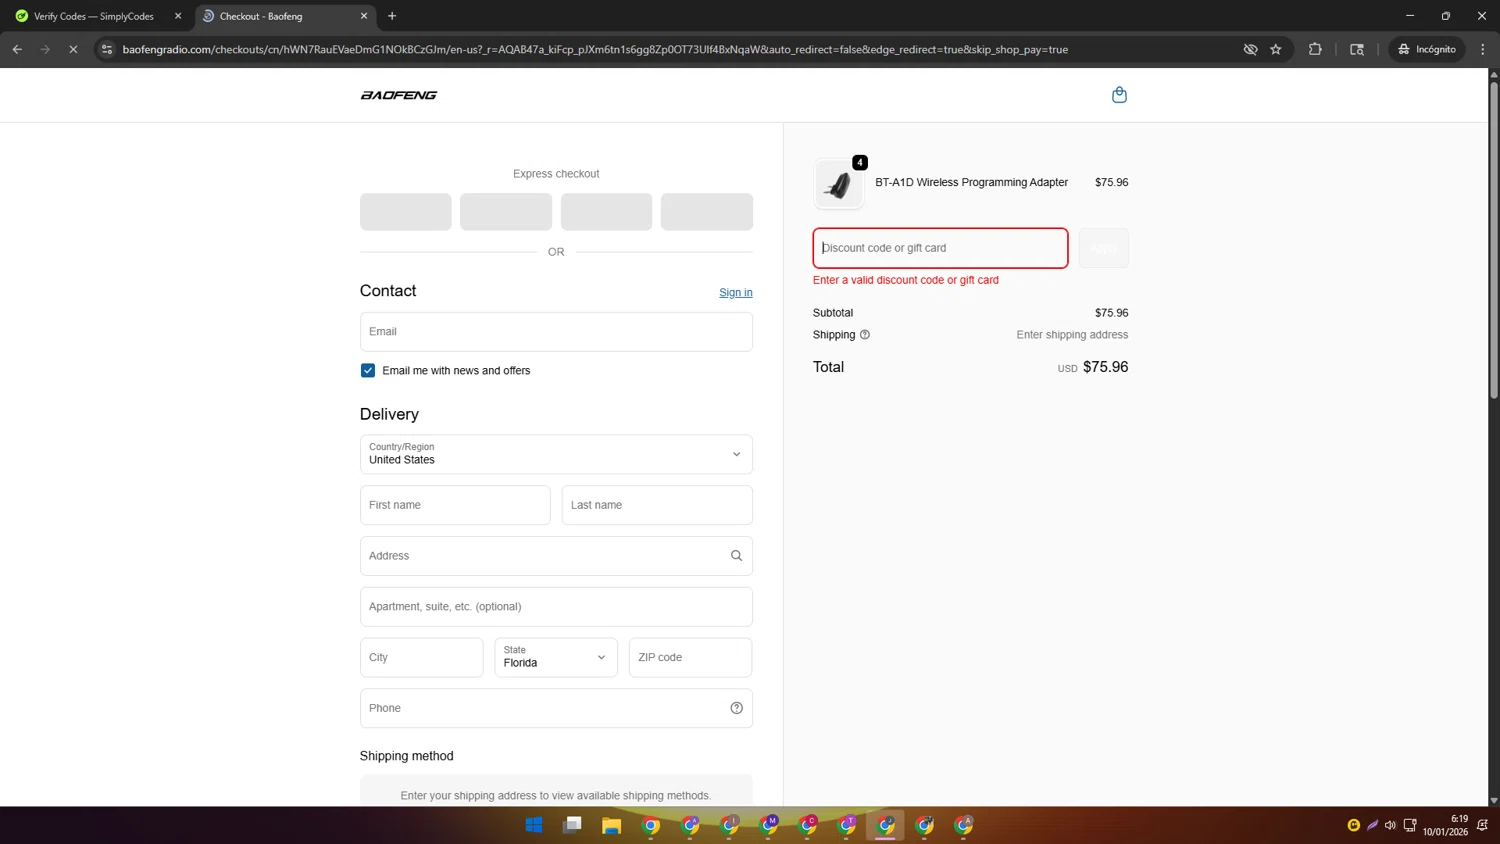Focus the City field
Image resolution: width=1500 pixels, height=844 pixels.
coord(422,657)
